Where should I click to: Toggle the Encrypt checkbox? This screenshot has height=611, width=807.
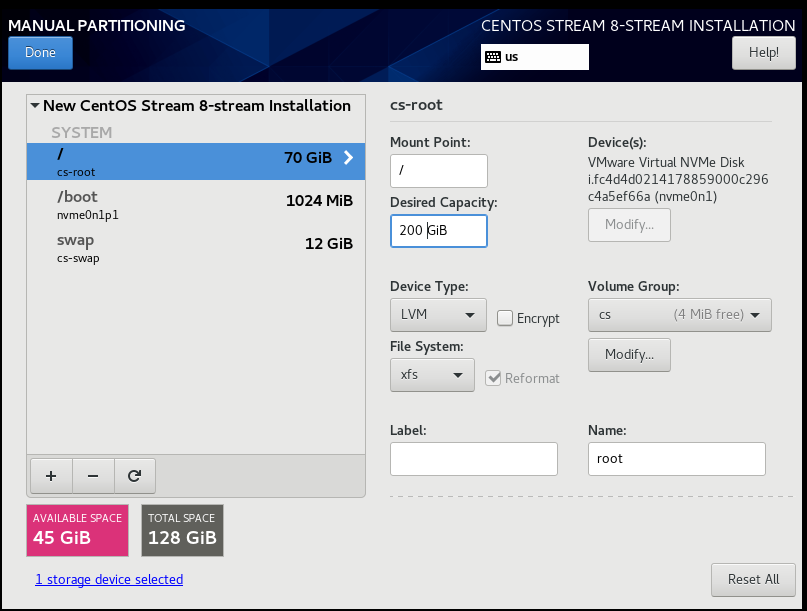505,318
